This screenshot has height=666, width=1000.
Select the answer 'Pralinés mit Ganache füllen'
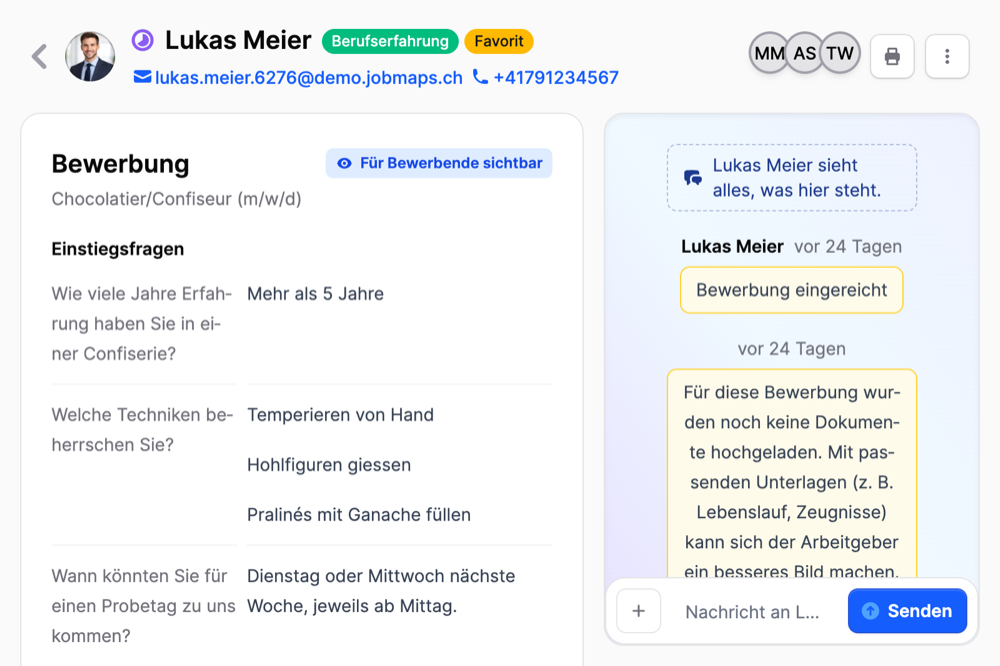coord(359,515)
